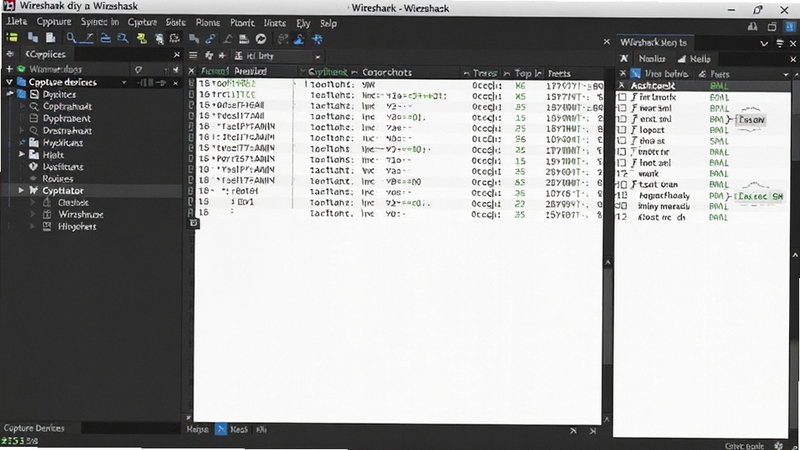Select the magnifier find icon in toolbar
The image size is (800, 450).
click(71, 38)
